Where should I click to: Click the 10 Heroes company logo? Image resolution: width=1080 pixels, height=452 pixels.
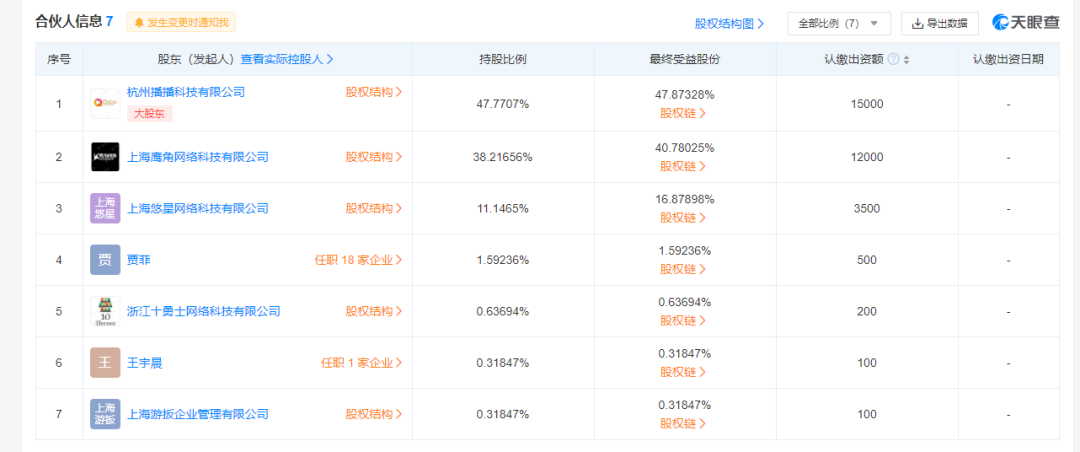click(105, 312)
